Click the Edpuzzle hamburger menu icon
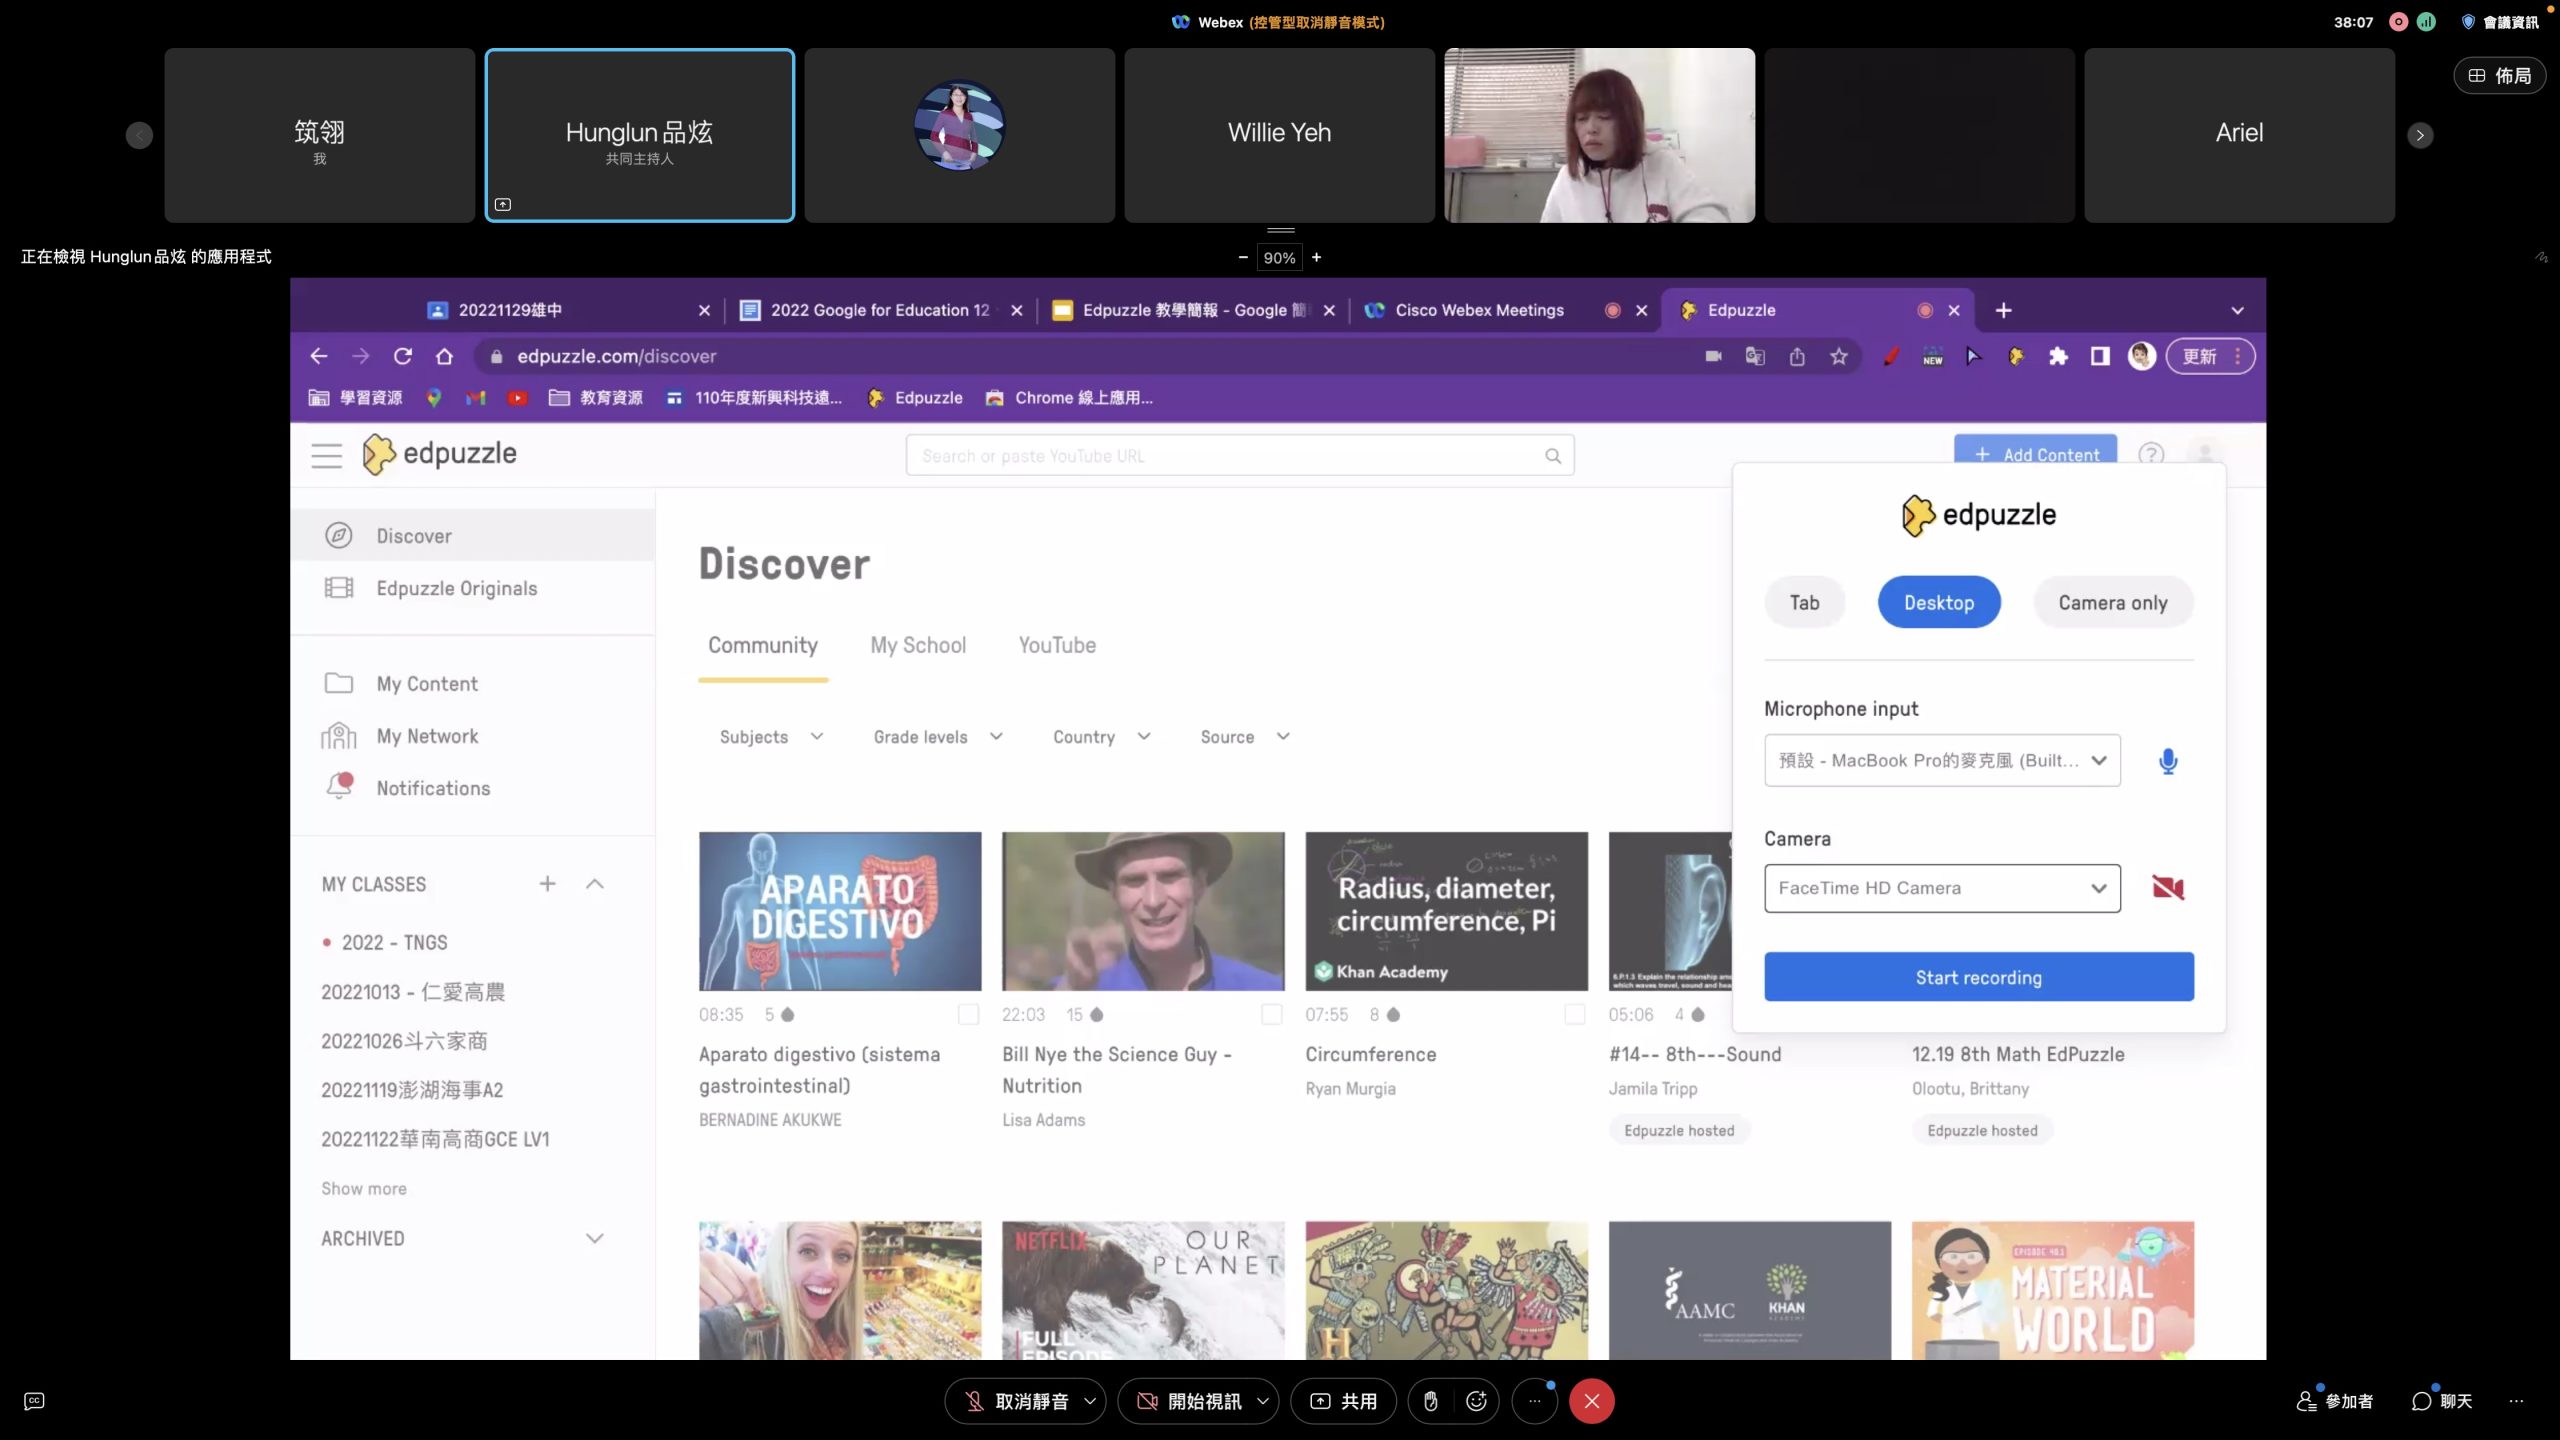Image resolution: width=2560 pixels, height=1440 pixels. tap(327, 455)
